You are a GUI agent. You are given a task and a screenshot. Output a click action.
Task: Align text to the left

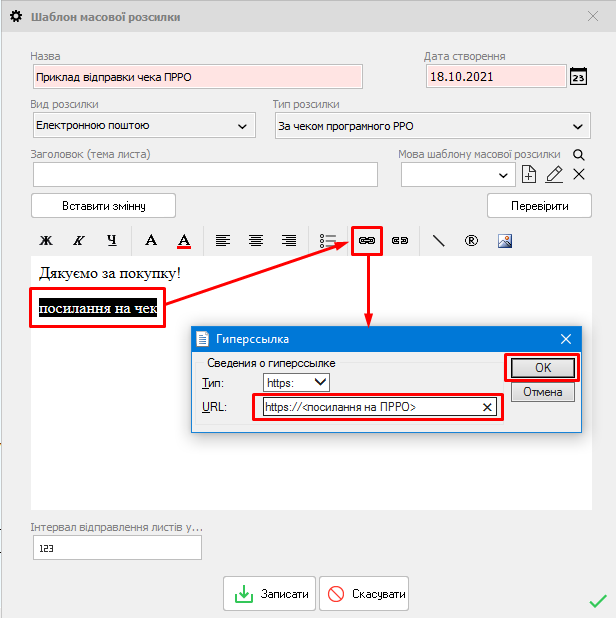[223, 240]
